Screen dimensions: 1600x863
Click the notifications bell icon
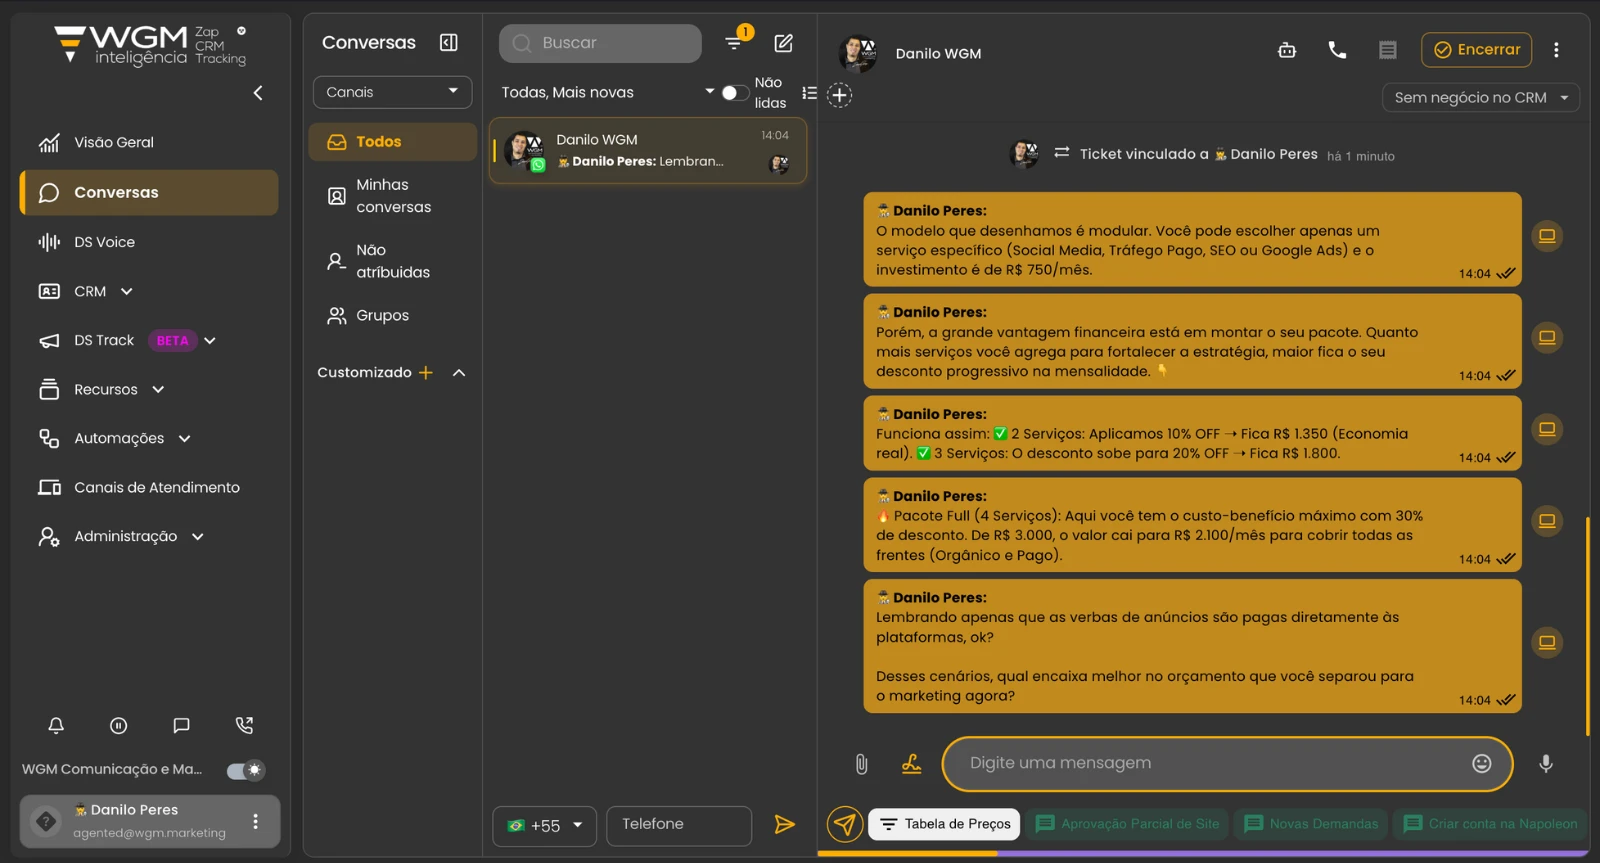pyautogui.click(x=56, y=726)
